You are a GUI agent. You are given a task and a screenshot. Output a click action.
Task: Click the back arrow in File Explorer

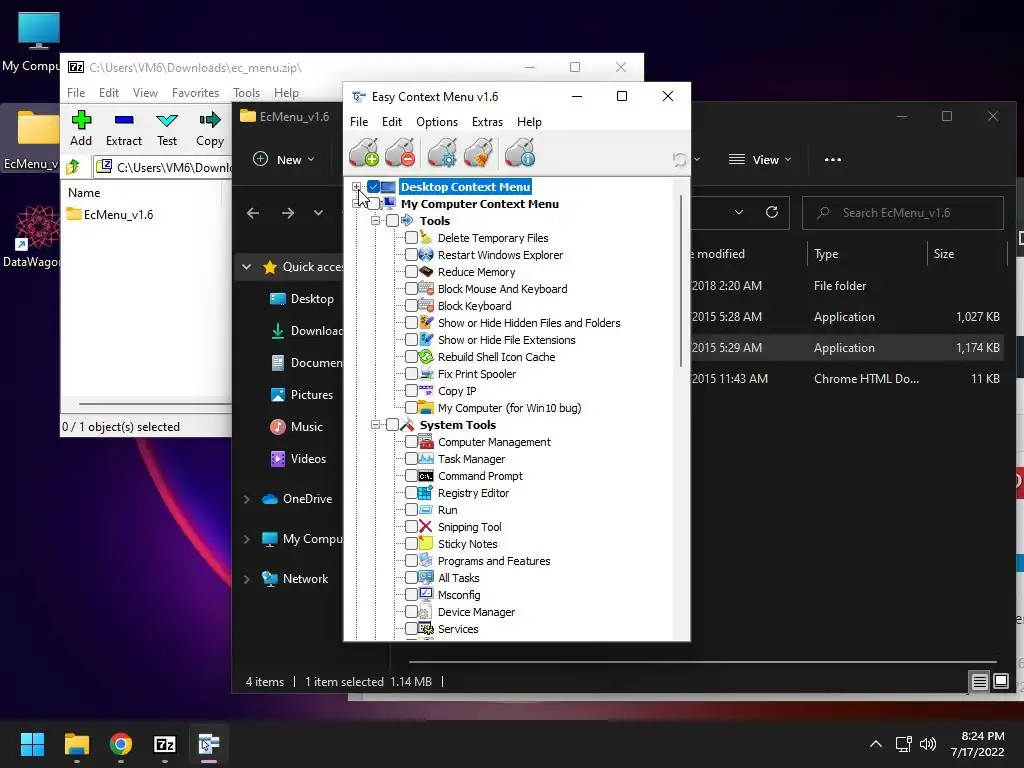pyautogui.click(x=253, y=213)
